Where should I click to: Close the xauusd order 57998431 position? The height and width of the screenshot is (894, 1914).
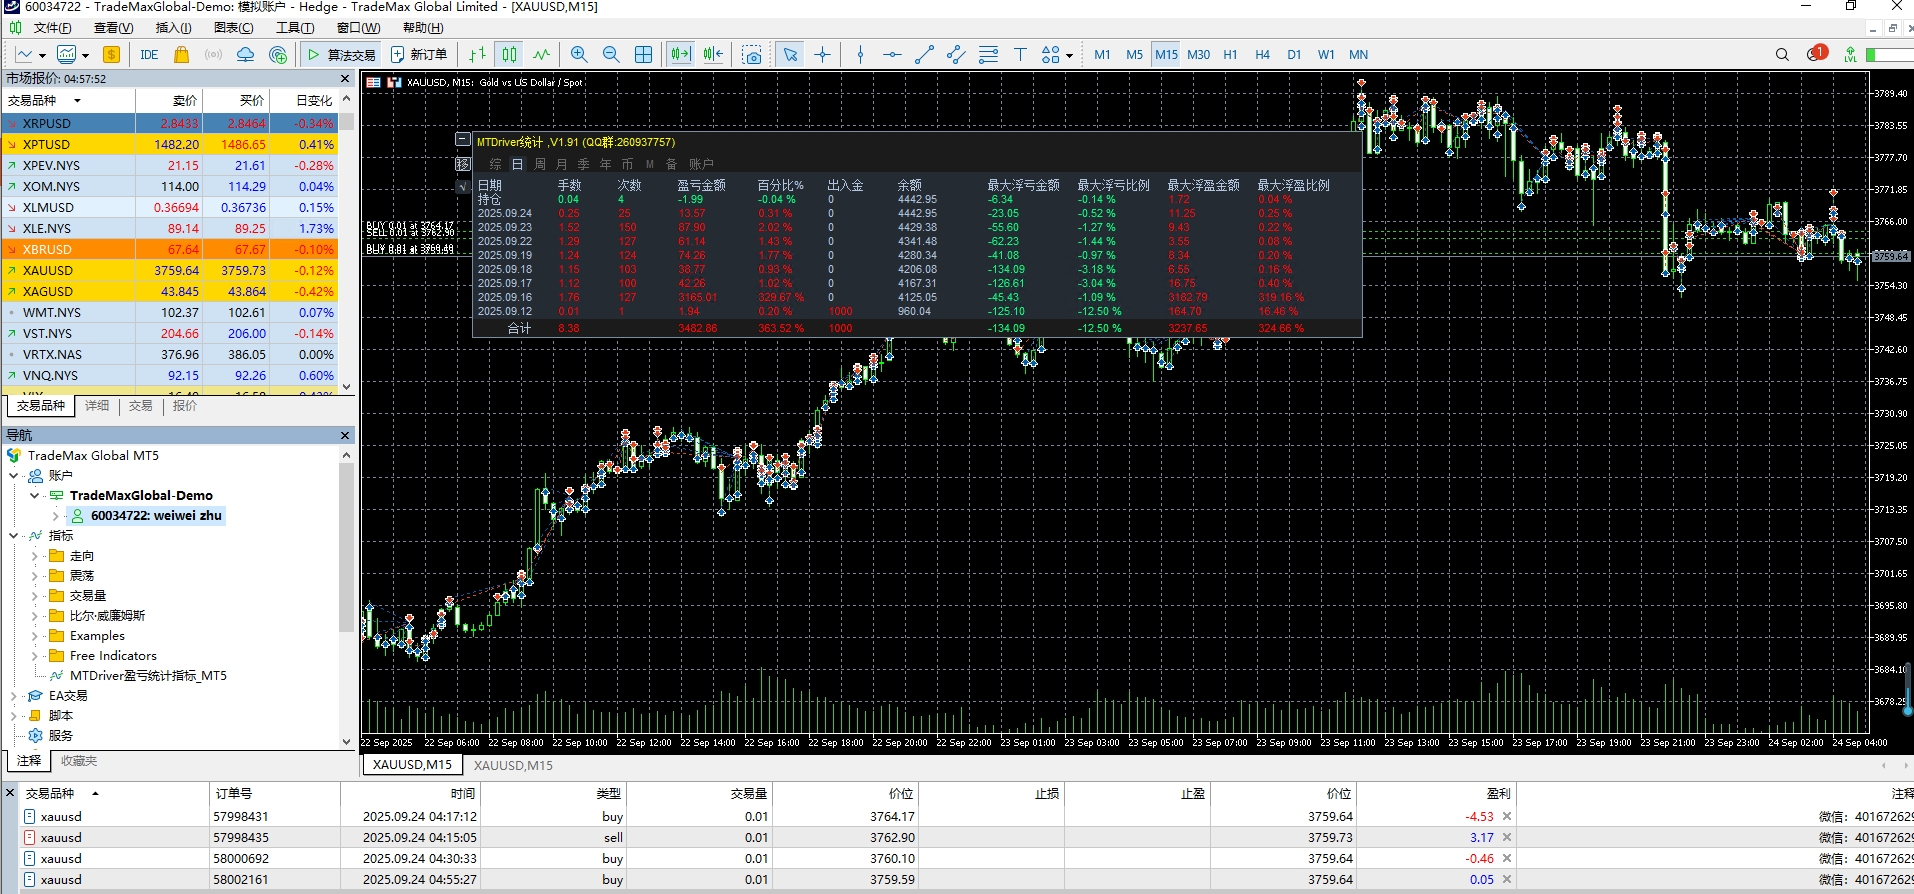coord(1507,817)
